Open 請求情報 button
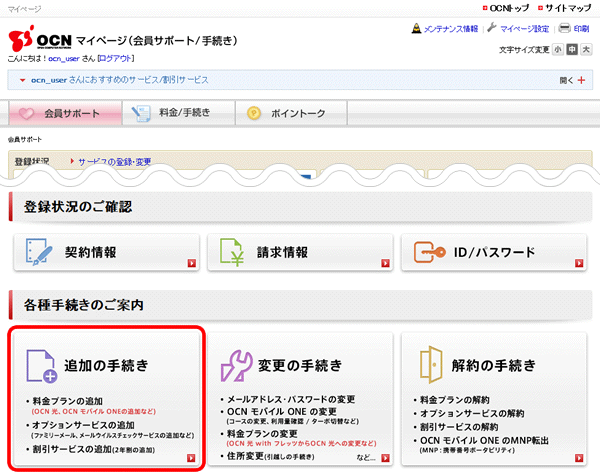This screenshot has width=600, height=475. click(x=300, y=253)
